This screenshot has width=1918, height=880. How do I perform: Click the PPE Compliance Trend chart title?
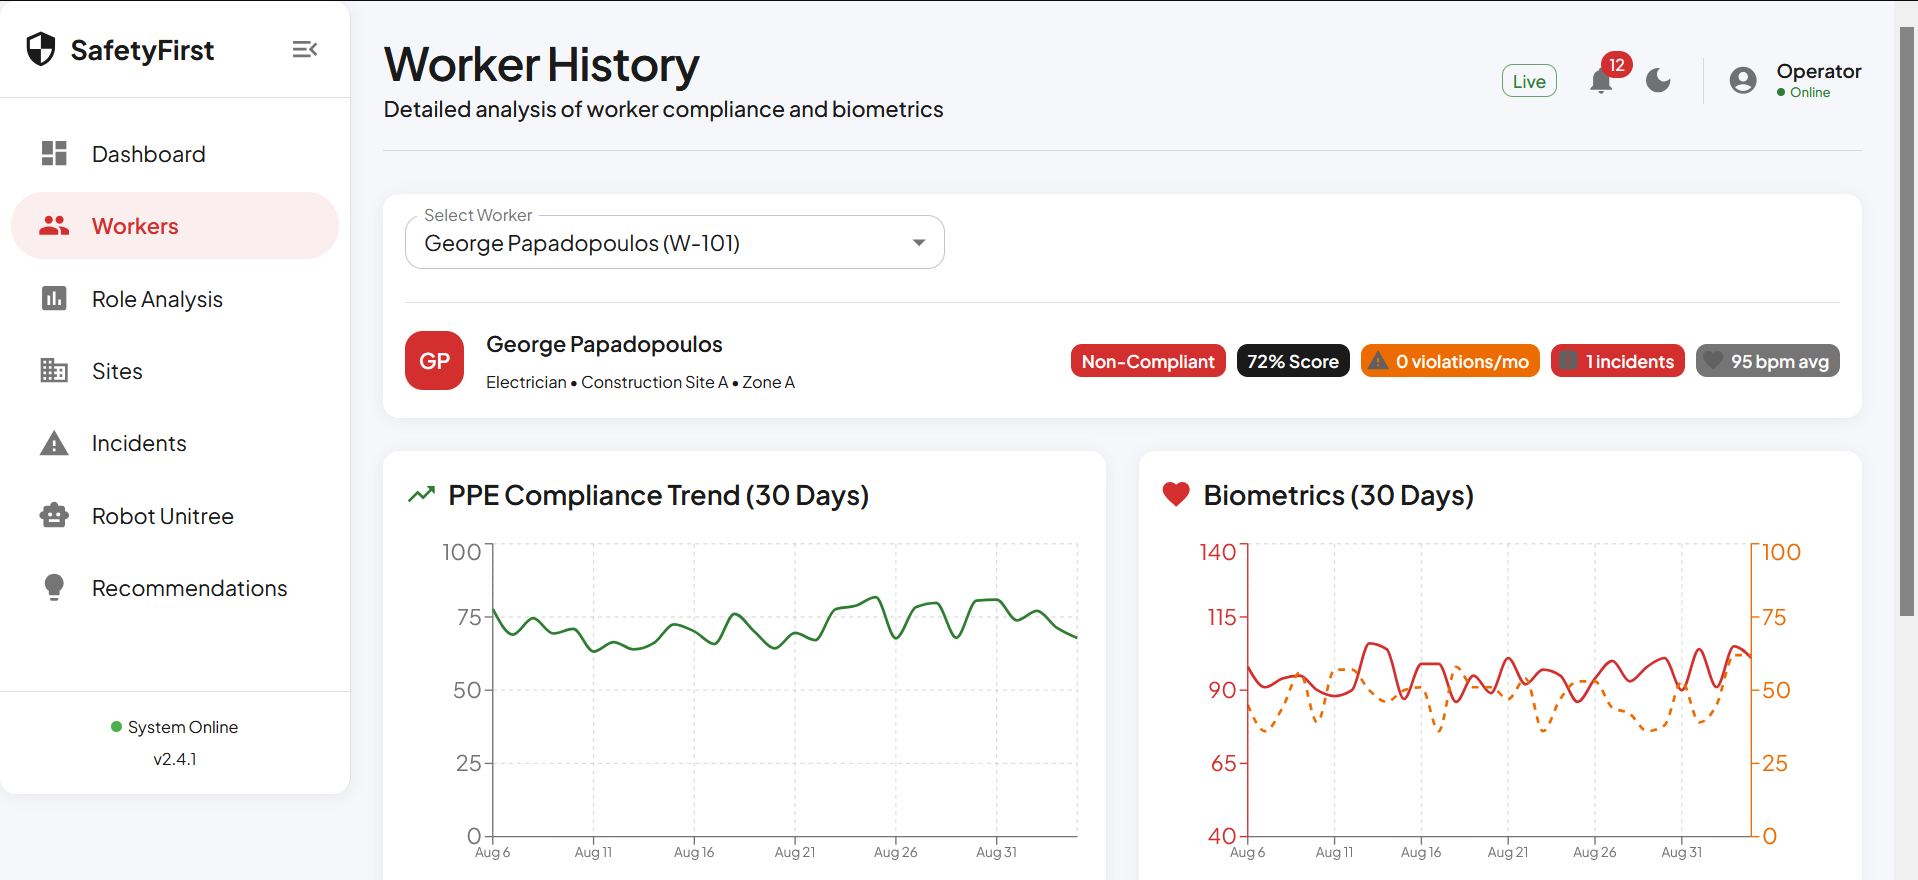coord(658,495)
